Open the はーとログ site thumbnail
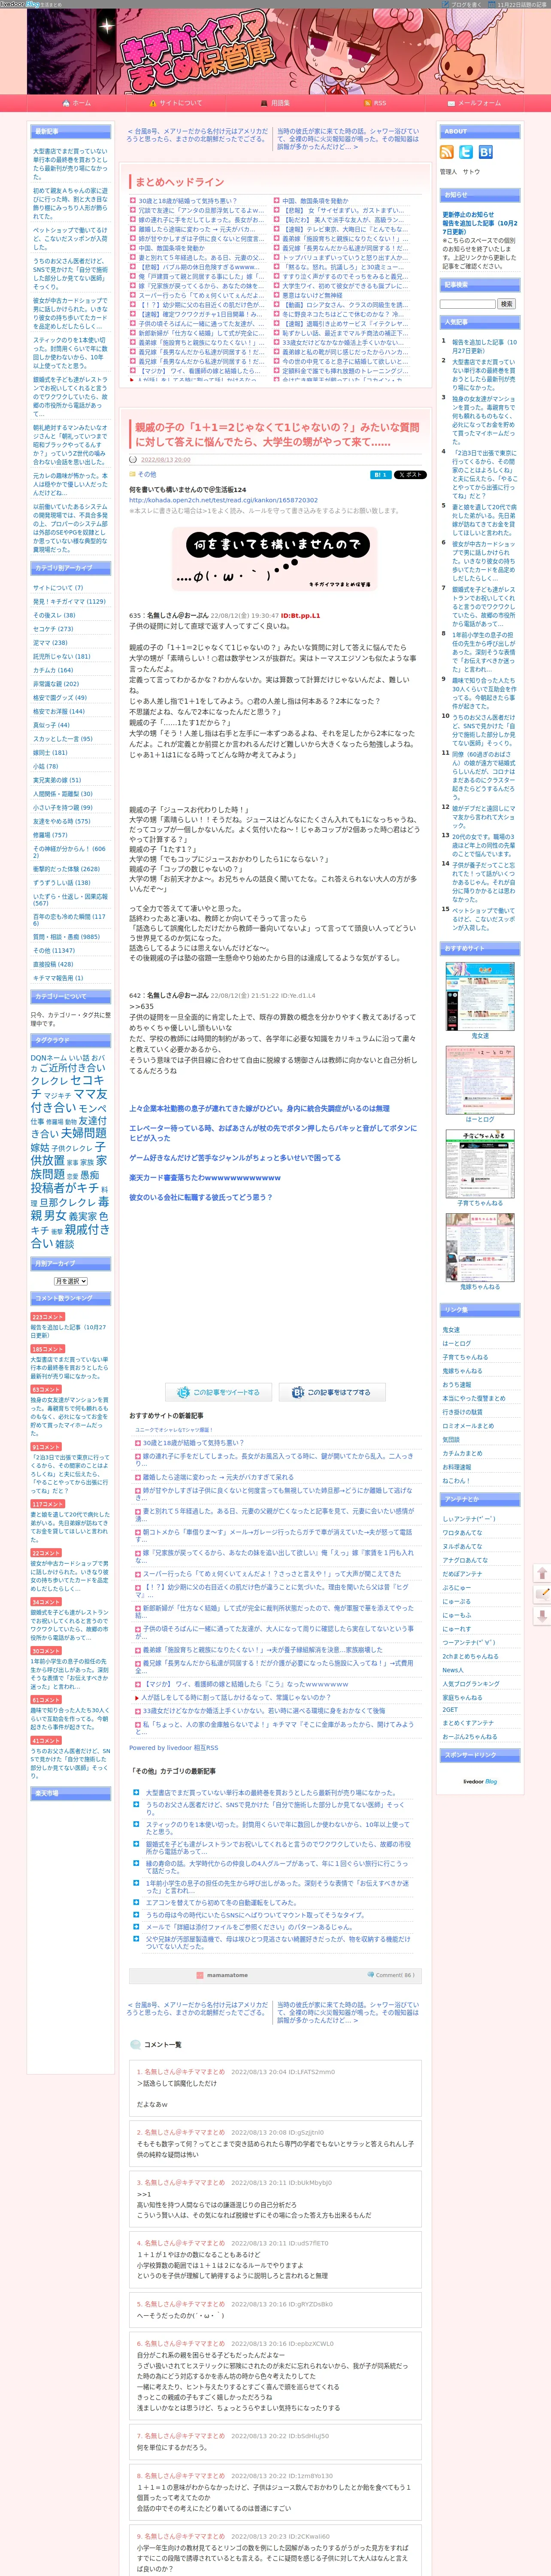551x2576 pixels. tap(480, 1080)
